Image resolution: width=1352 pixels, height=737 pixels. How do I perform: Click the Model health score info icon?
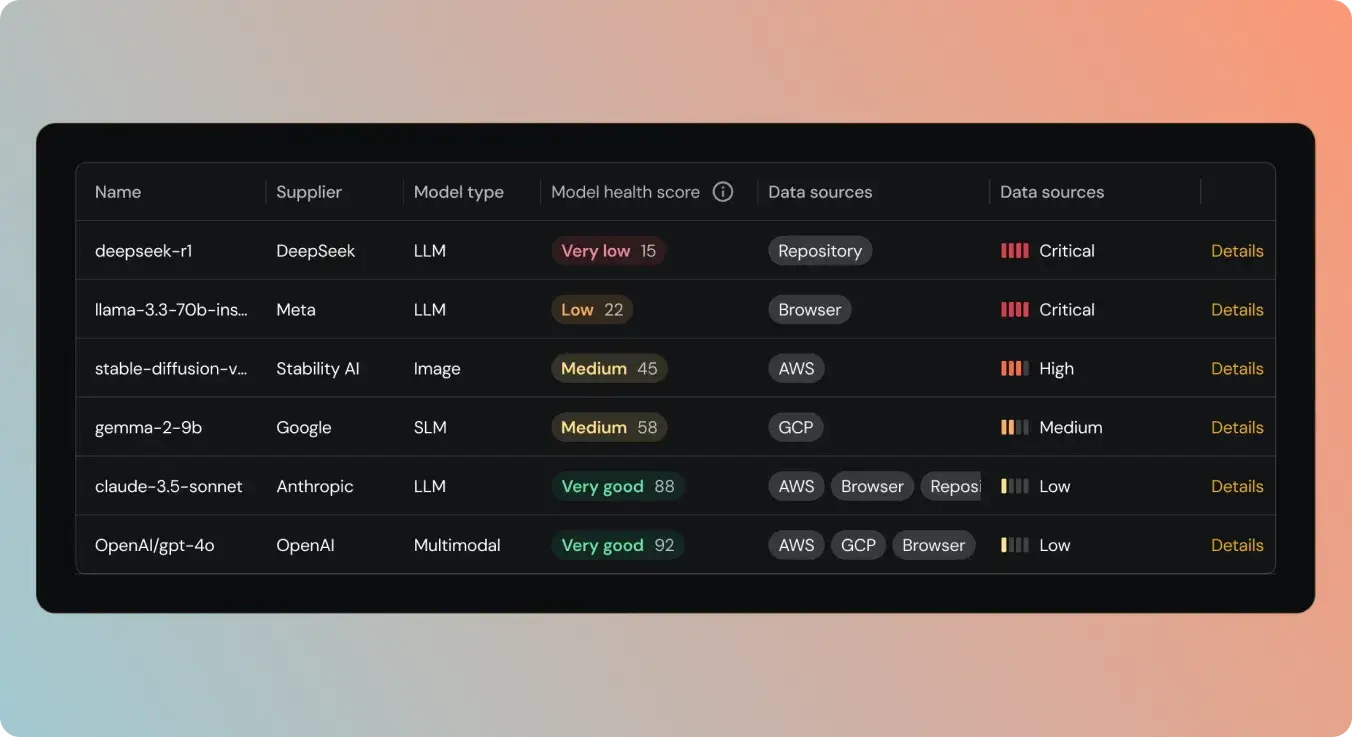[722, 192]
